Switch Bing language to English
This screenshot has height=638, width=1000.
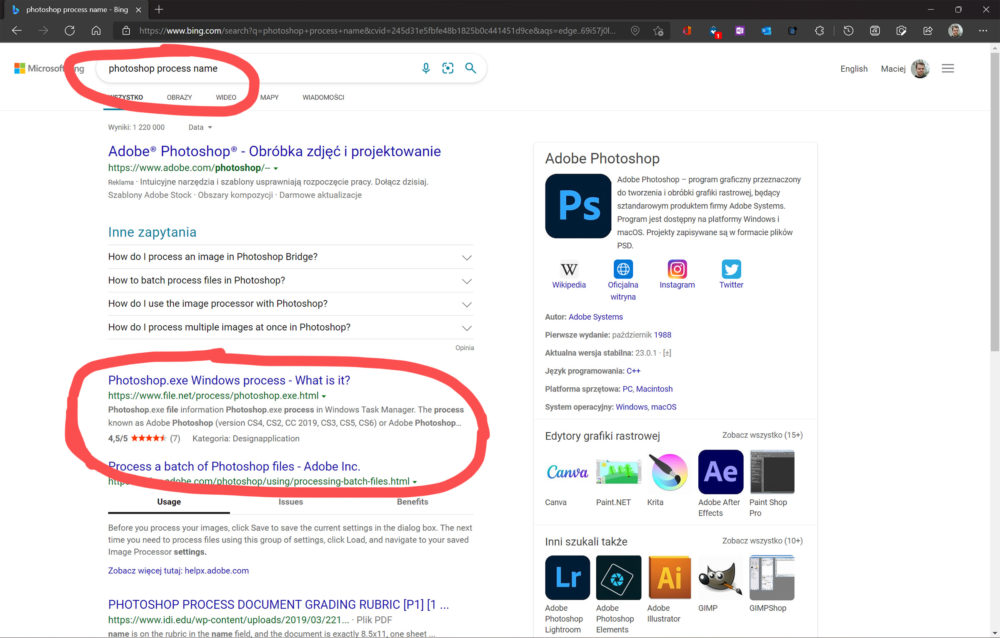click(x=854, y=69)
